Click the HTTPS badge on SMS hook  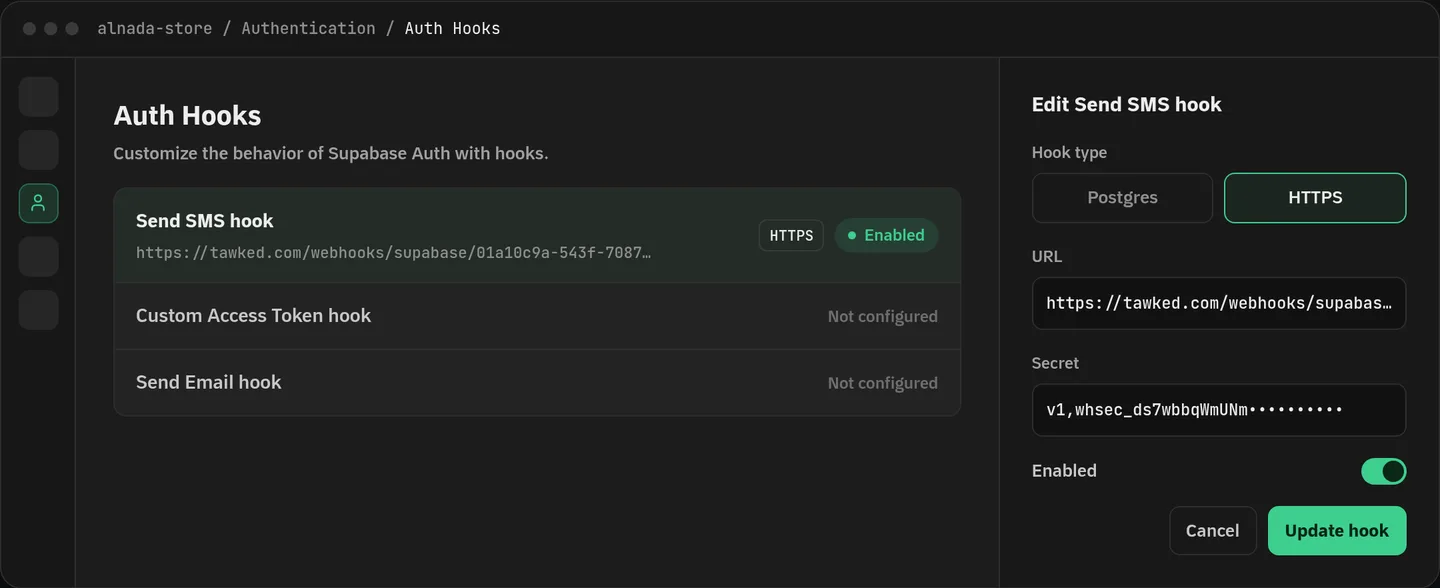(791, 235)
